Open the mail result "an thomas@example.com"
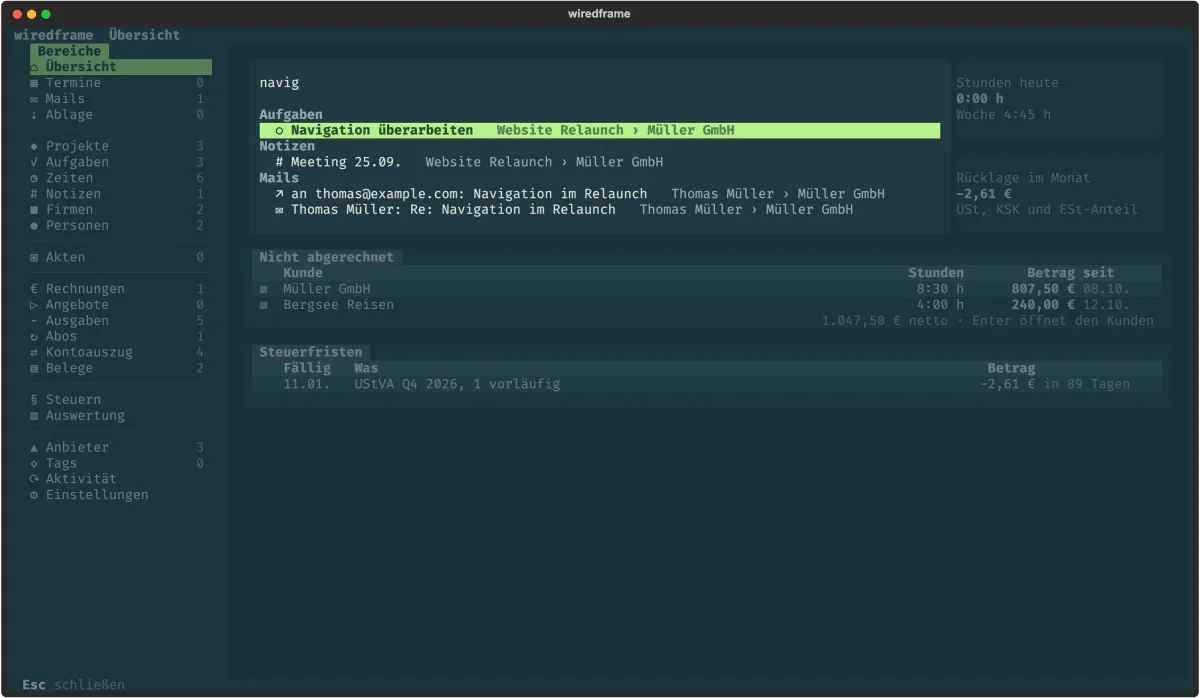The height and width of the screenshot is (698, 1200). point(599,194)
